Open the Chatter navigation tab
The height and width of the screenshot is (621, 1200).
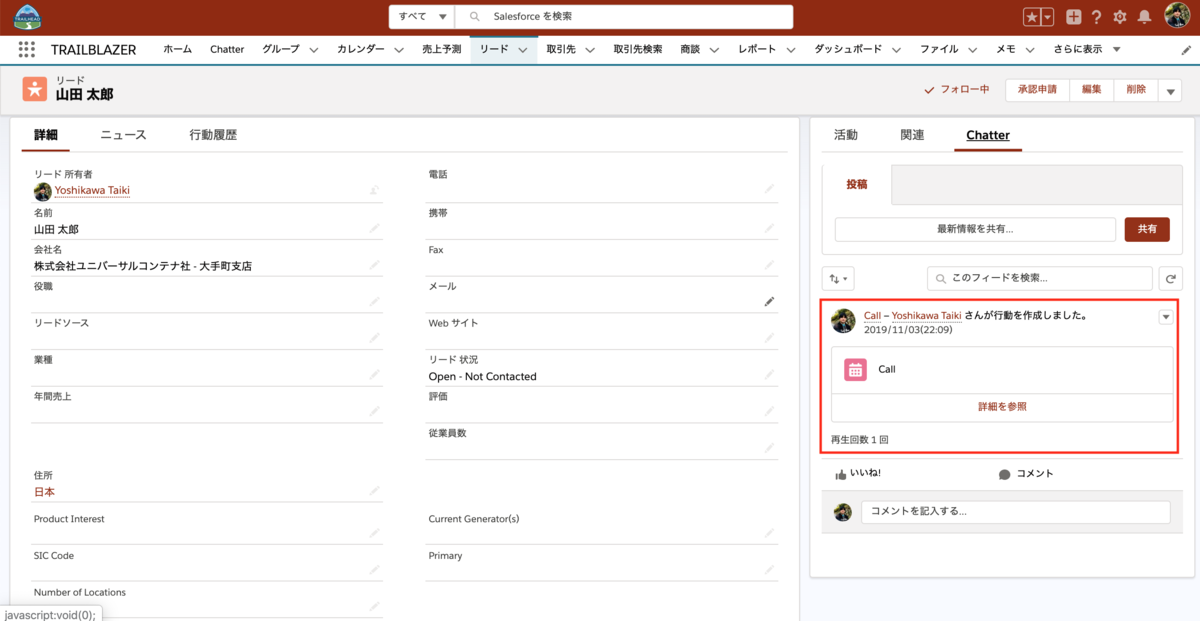click(227, 49)
